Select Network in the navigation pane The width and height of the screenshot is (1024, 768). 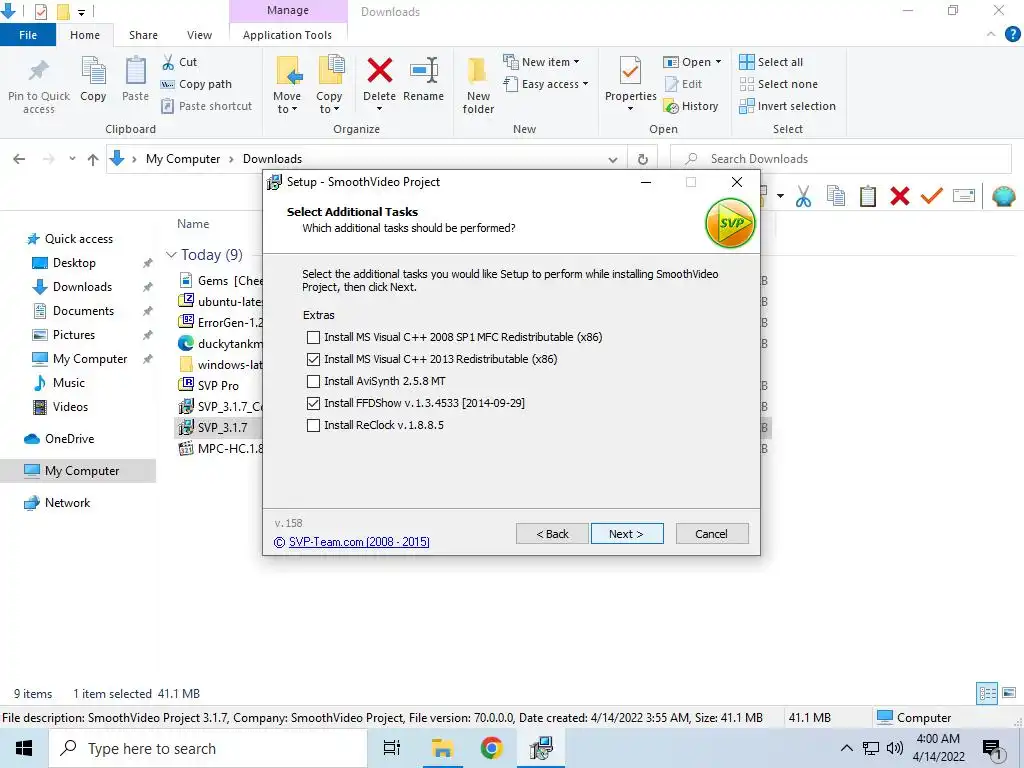click(67, 503)
